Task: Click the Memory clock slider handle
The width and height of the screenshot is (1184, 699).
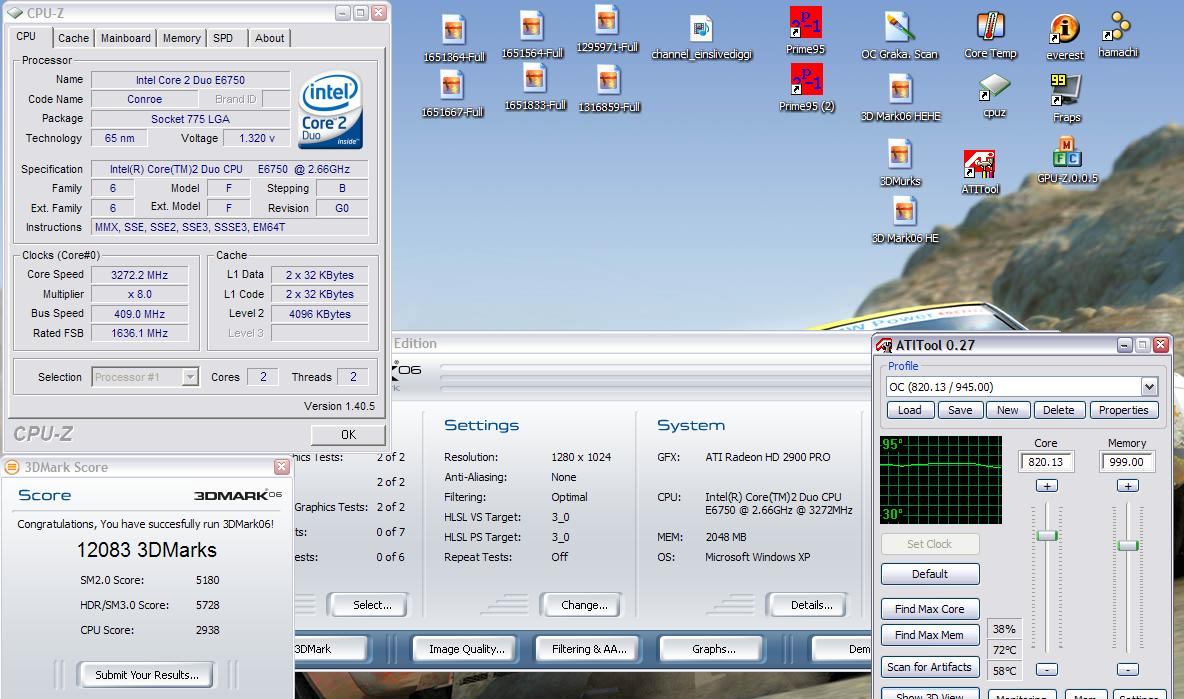Action: pyautogui.click(x=1127, y=546)
